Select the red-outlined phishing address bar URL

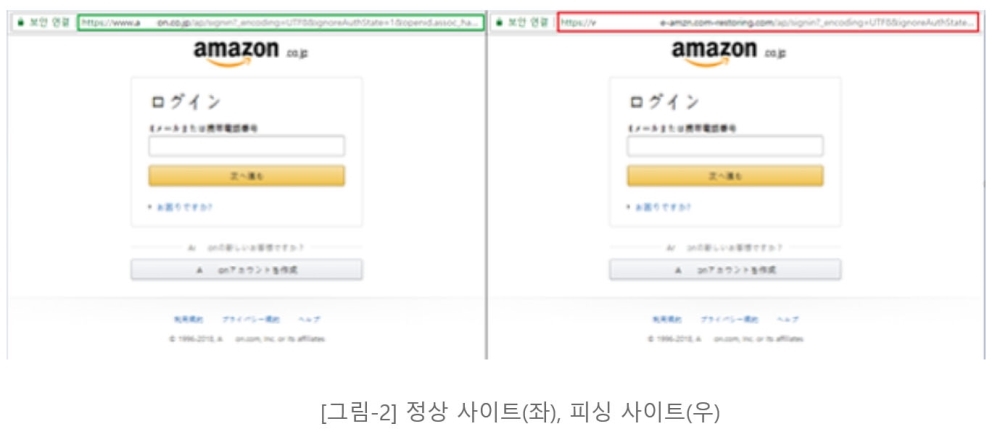click(768, 22)
